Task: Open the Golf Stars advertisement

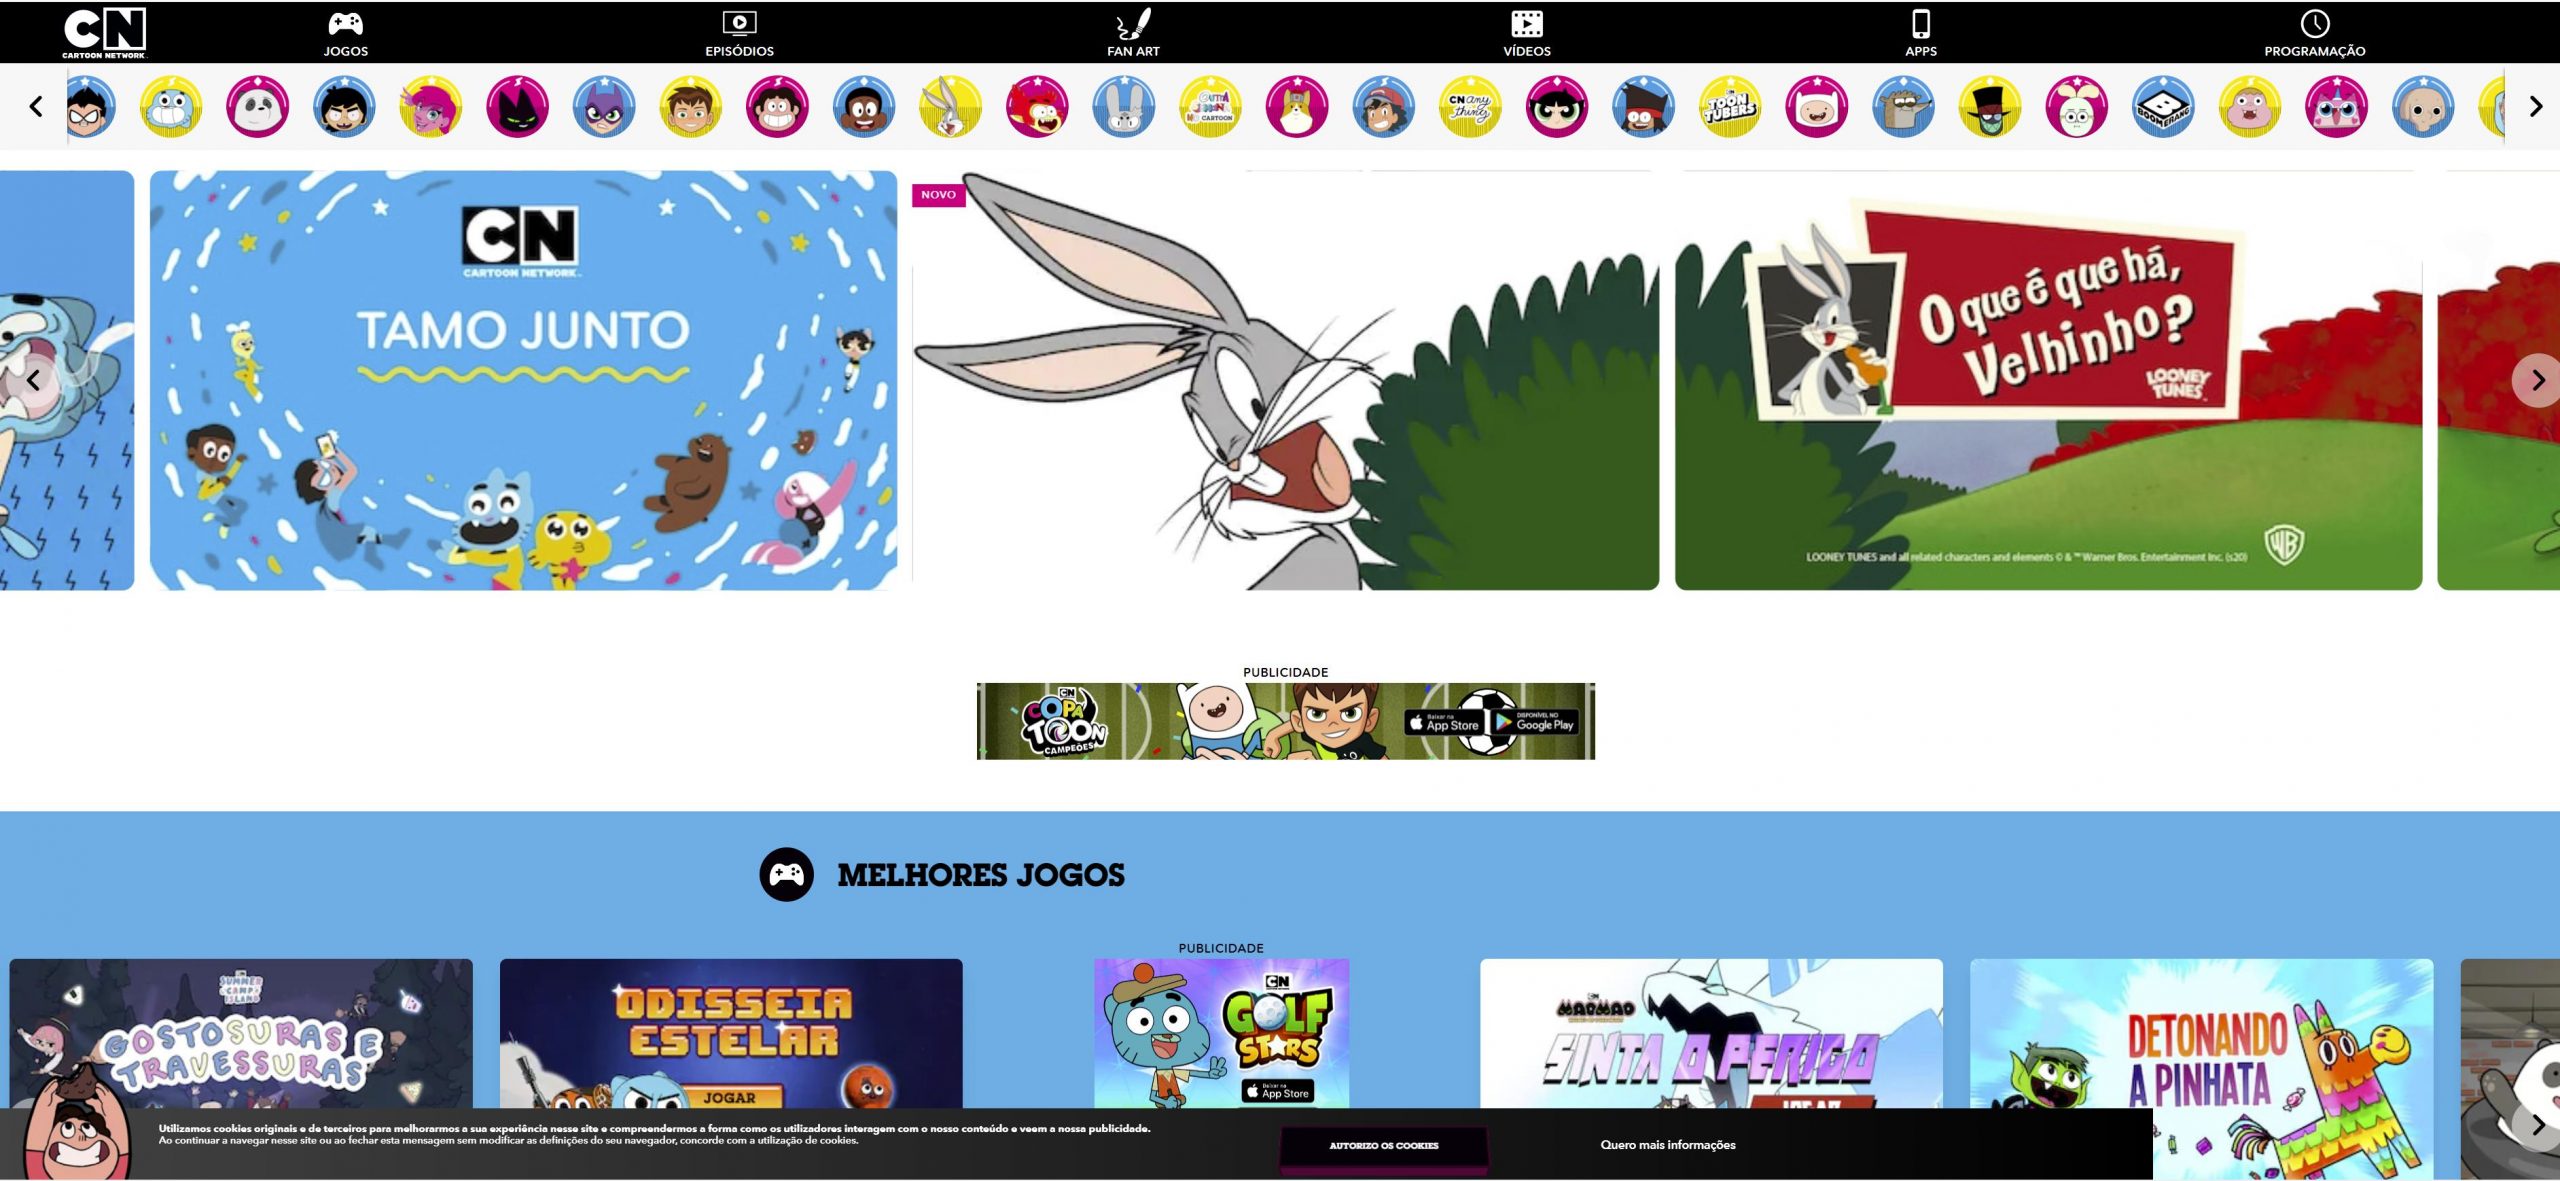Action: [1221, 1033]
